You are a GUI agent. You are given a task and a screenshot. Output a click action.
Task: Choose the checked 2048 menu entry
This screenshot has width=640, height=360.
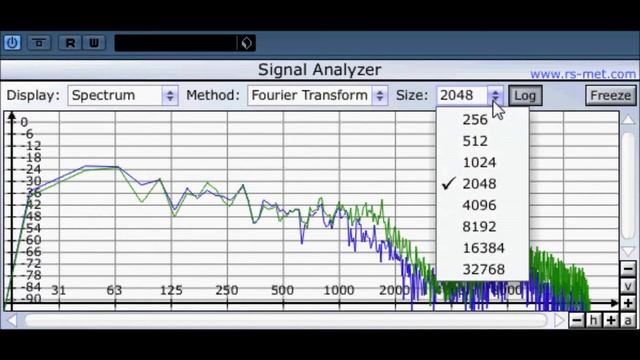click(x=482, y=184)
